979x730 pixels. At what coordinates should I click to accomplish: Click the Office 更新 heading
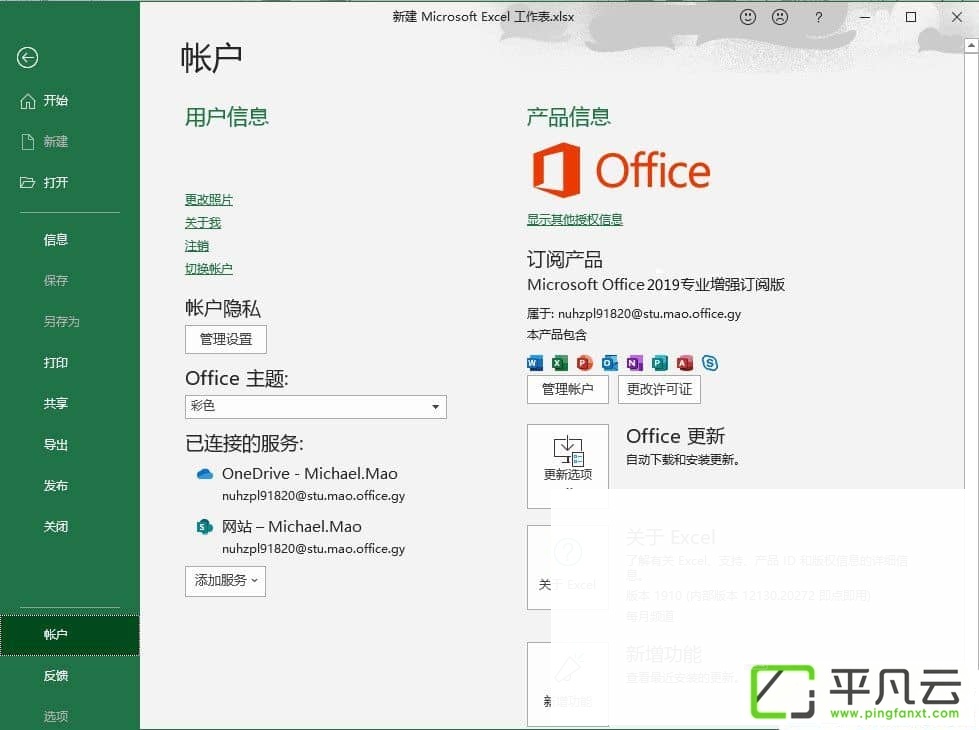pyautogui.click(x=675, y=436)
